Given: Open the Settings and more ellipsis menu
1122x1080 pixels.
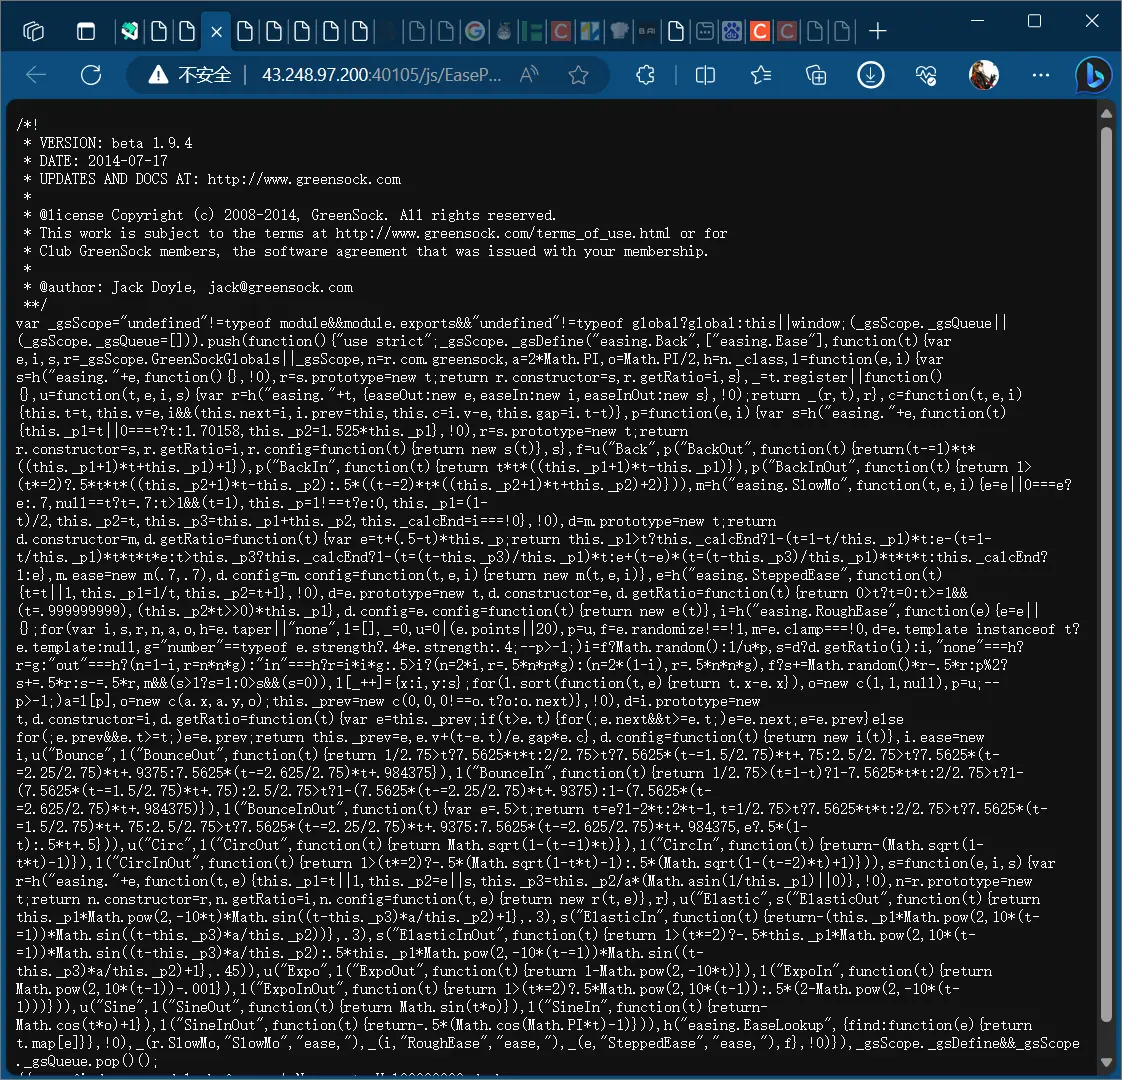Looking at the screenshot, I should (x=1041, y=75).
